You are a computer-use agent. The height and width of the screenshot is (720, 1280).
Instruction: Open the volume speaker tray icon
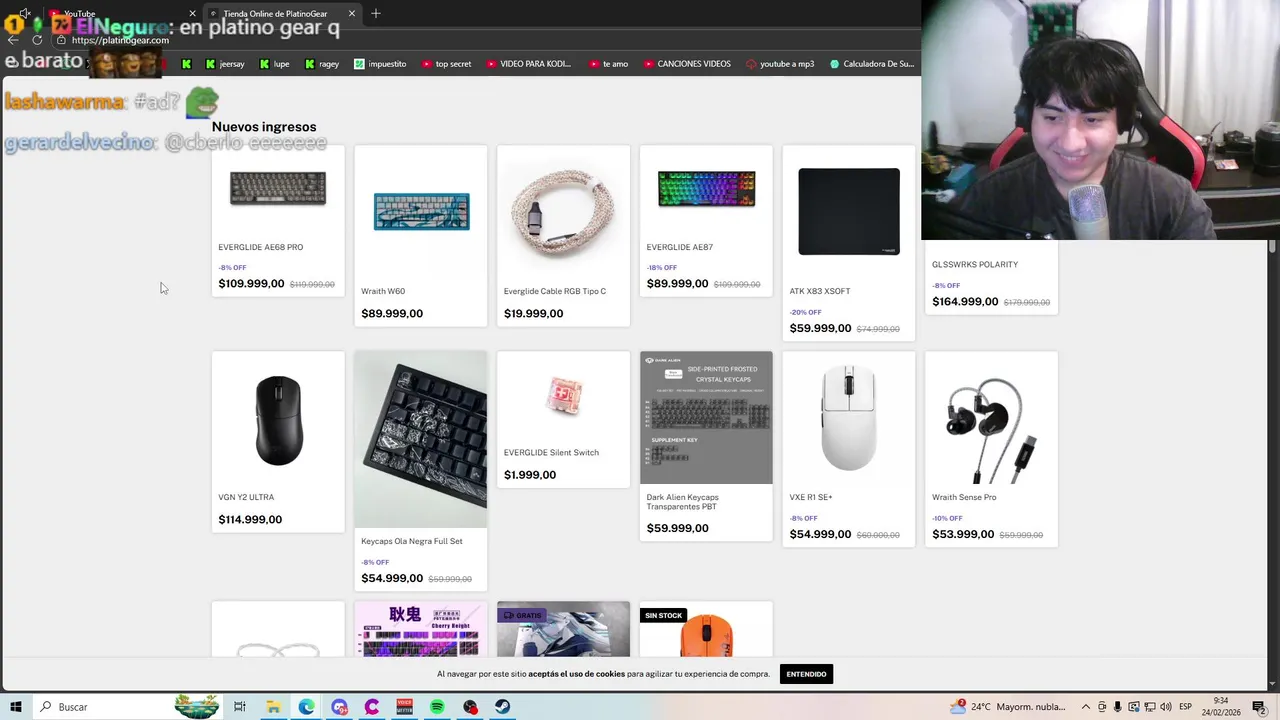coord(1166,707)
